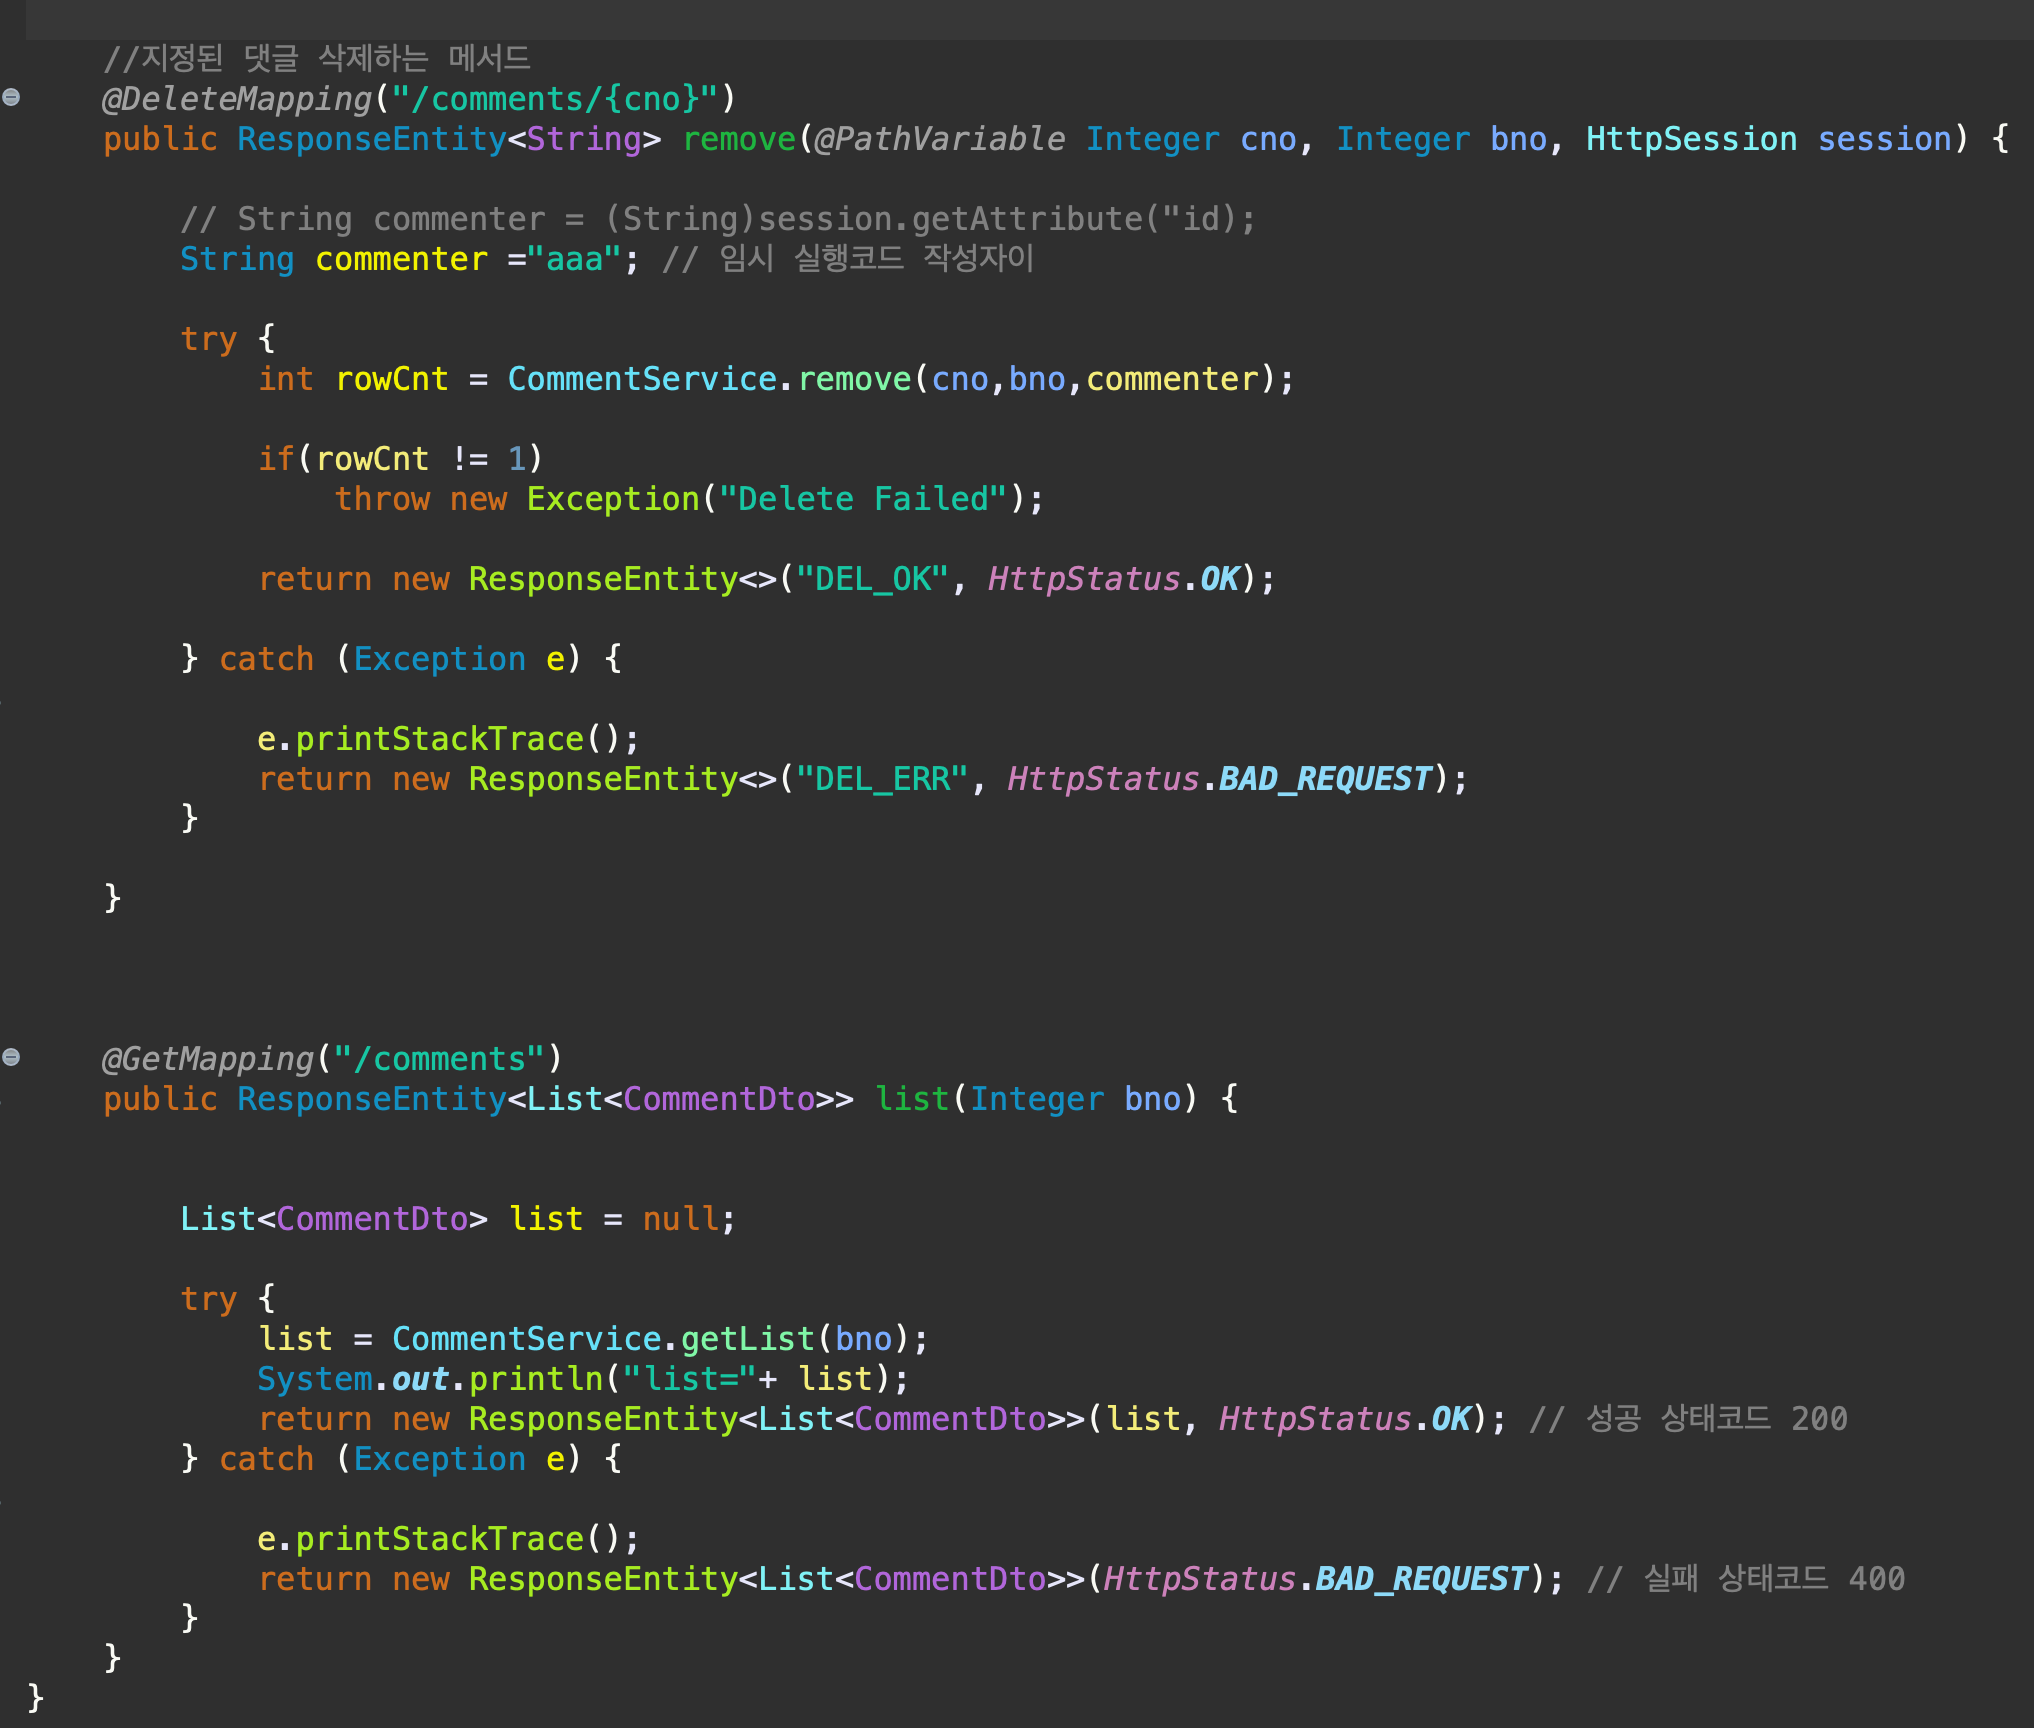The width and height of the screenshot is (2034, 1728).
Task: Click the Korean comment above DeleteMapping
Action: [x=316, y=58]
